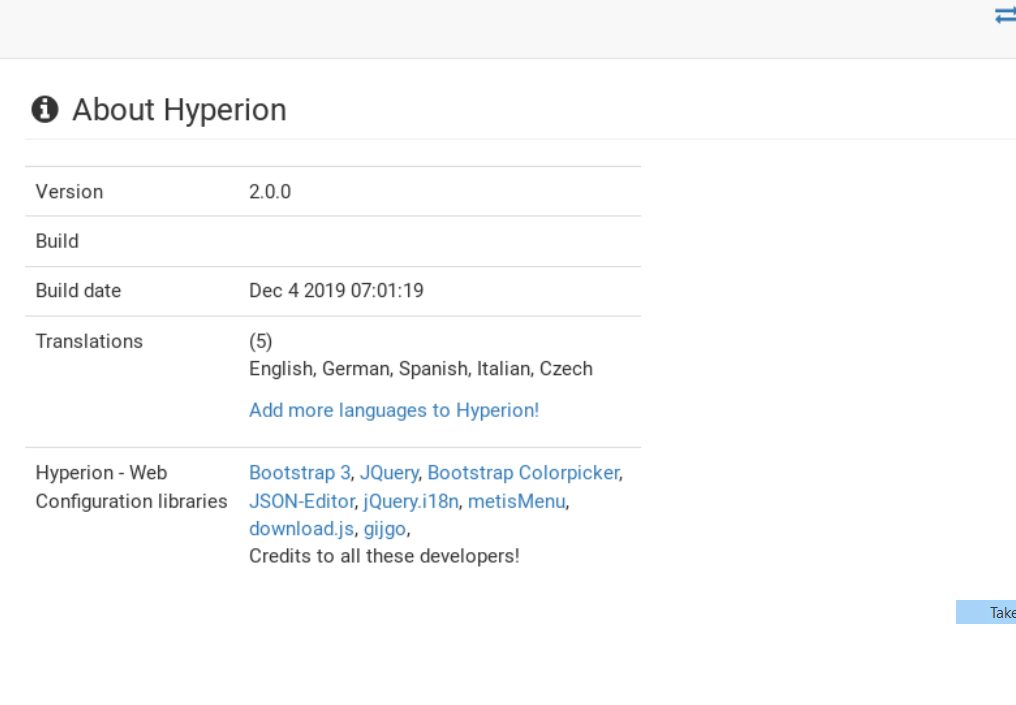
Task: Click the Translations label
Action: (x=89, y=341)
